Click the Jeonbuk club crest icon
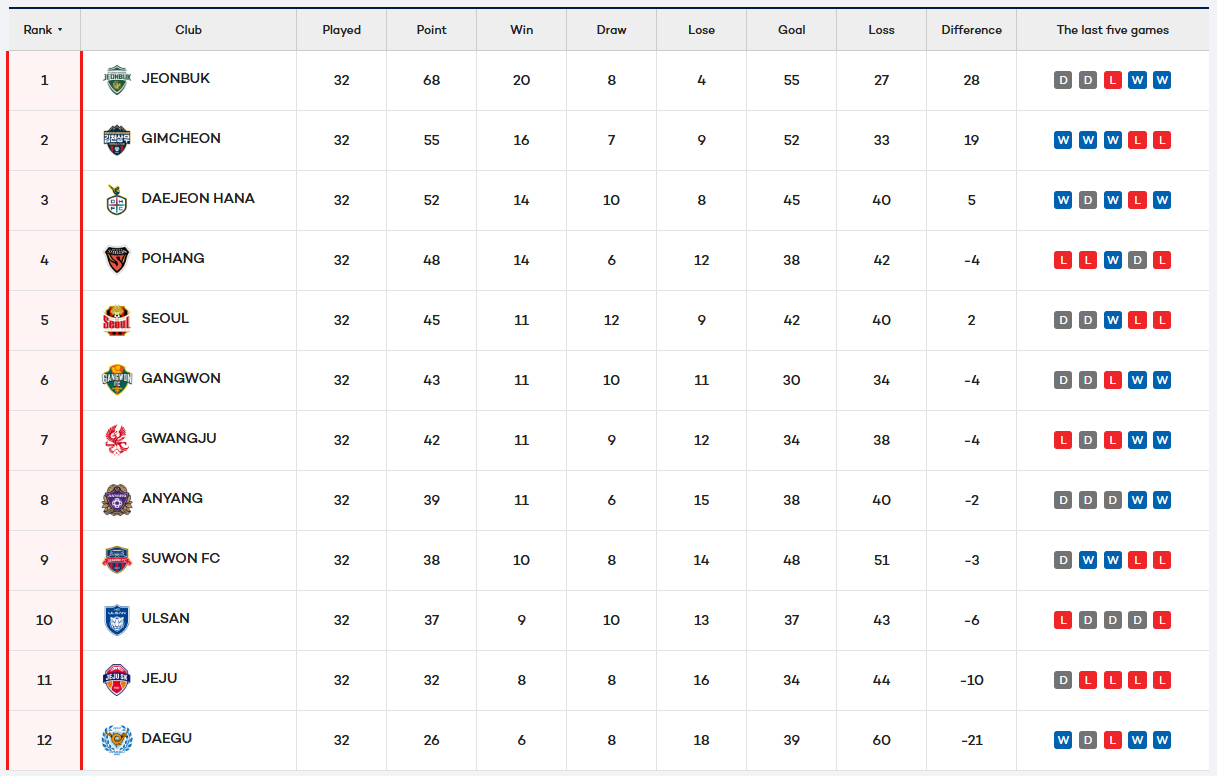Image resolution: width=1217 pixels, height=776 pixels. pyautogui.click(x=117, y=80)
